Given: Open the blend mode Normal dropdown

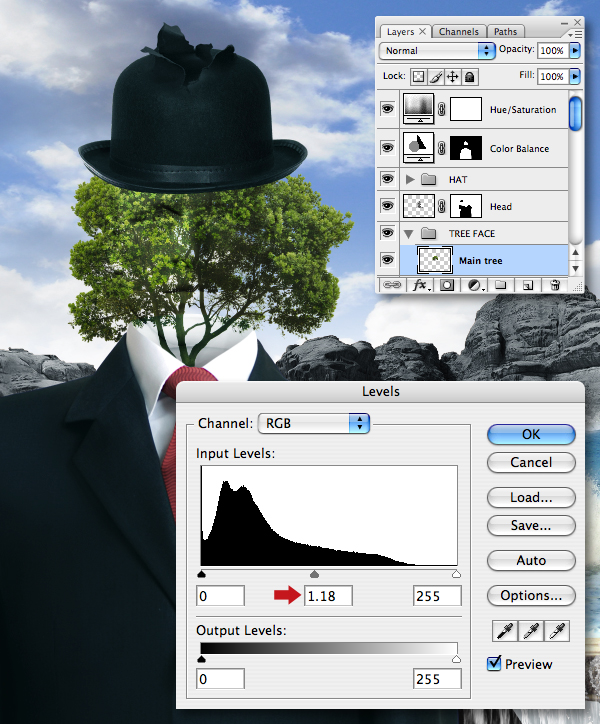Looking at the screenshot, I should coord(436,50).
